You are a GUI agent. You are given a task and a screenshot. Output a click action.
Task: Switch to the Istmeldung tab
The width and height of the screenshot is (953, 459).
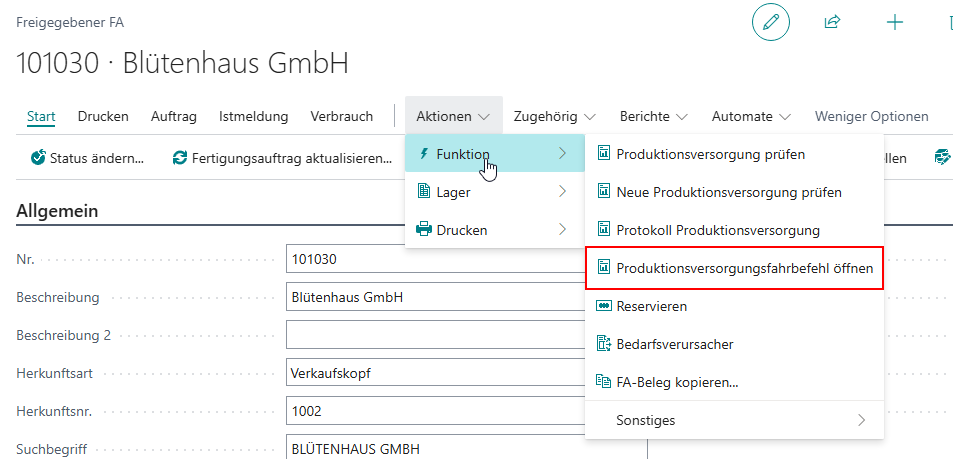253,116
